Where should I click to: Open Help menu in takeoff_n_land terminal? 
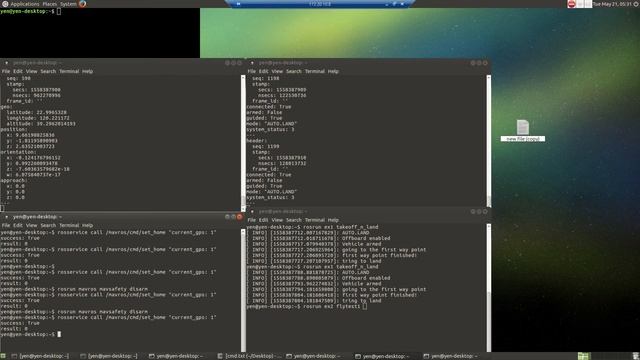coord(333,220)
